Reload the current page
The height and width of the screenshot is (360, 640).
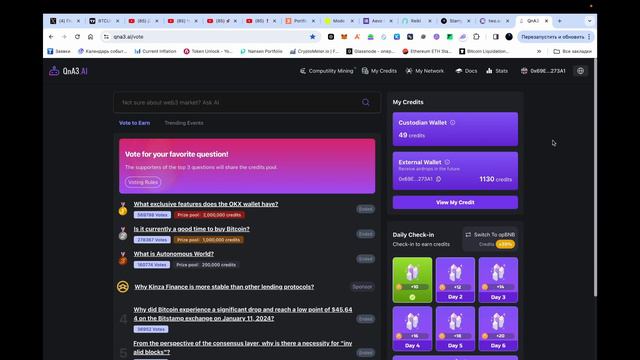77,37
